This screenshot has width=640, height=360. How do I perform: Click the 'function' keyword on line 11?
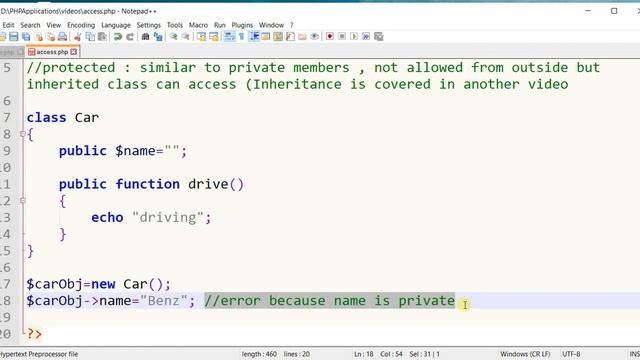(147, 184)
